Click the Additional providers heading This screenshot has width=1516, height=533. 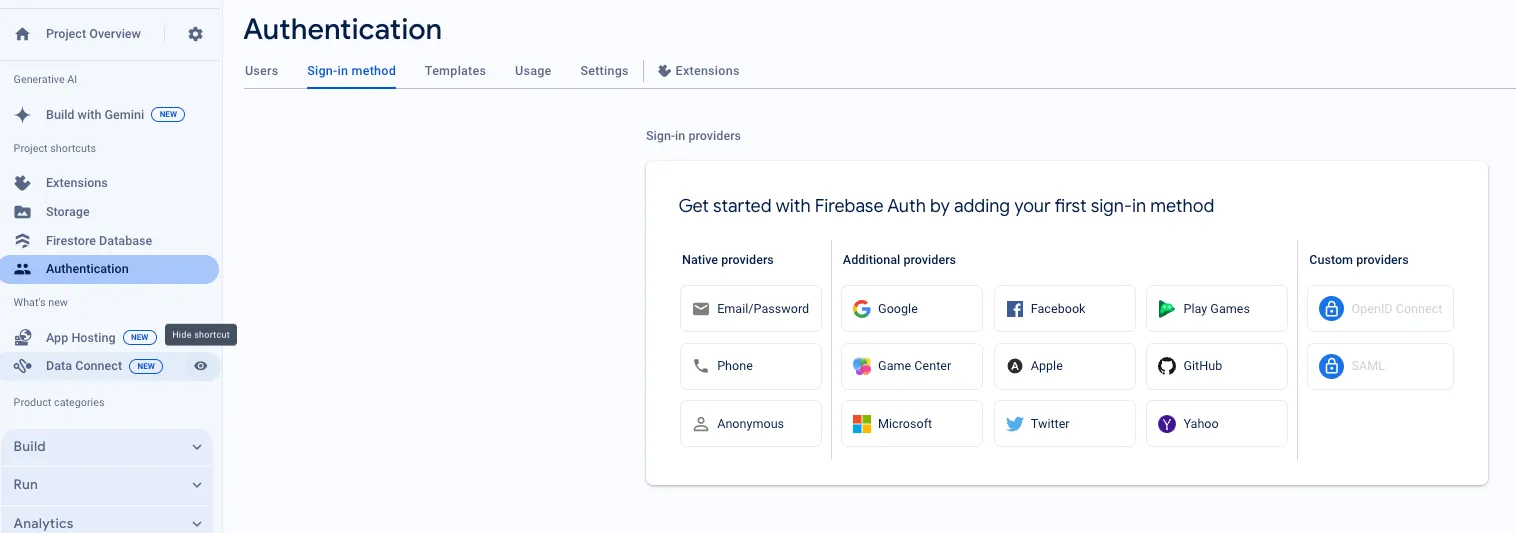pos(899,260)
